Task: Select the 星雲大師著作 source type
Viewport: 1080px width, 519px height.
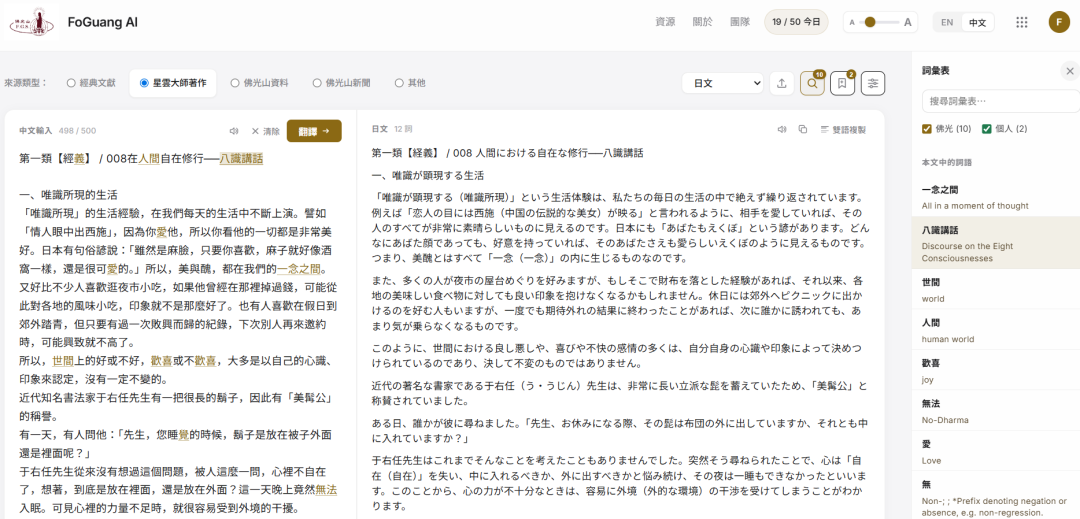Action: 173,83
